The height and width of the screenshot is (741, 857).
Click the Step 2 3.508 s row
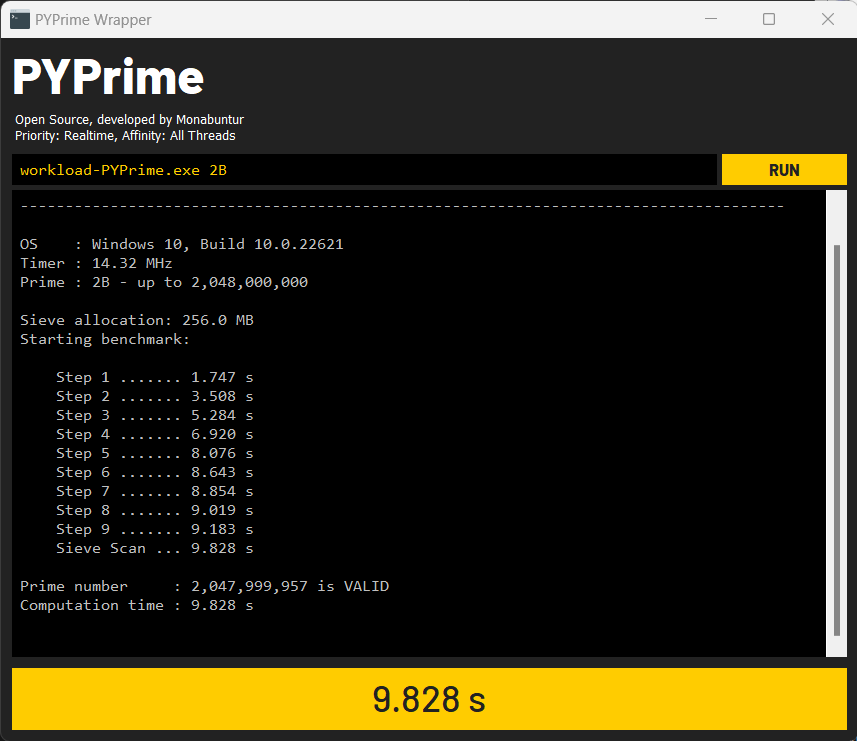(x=155, y=396)
